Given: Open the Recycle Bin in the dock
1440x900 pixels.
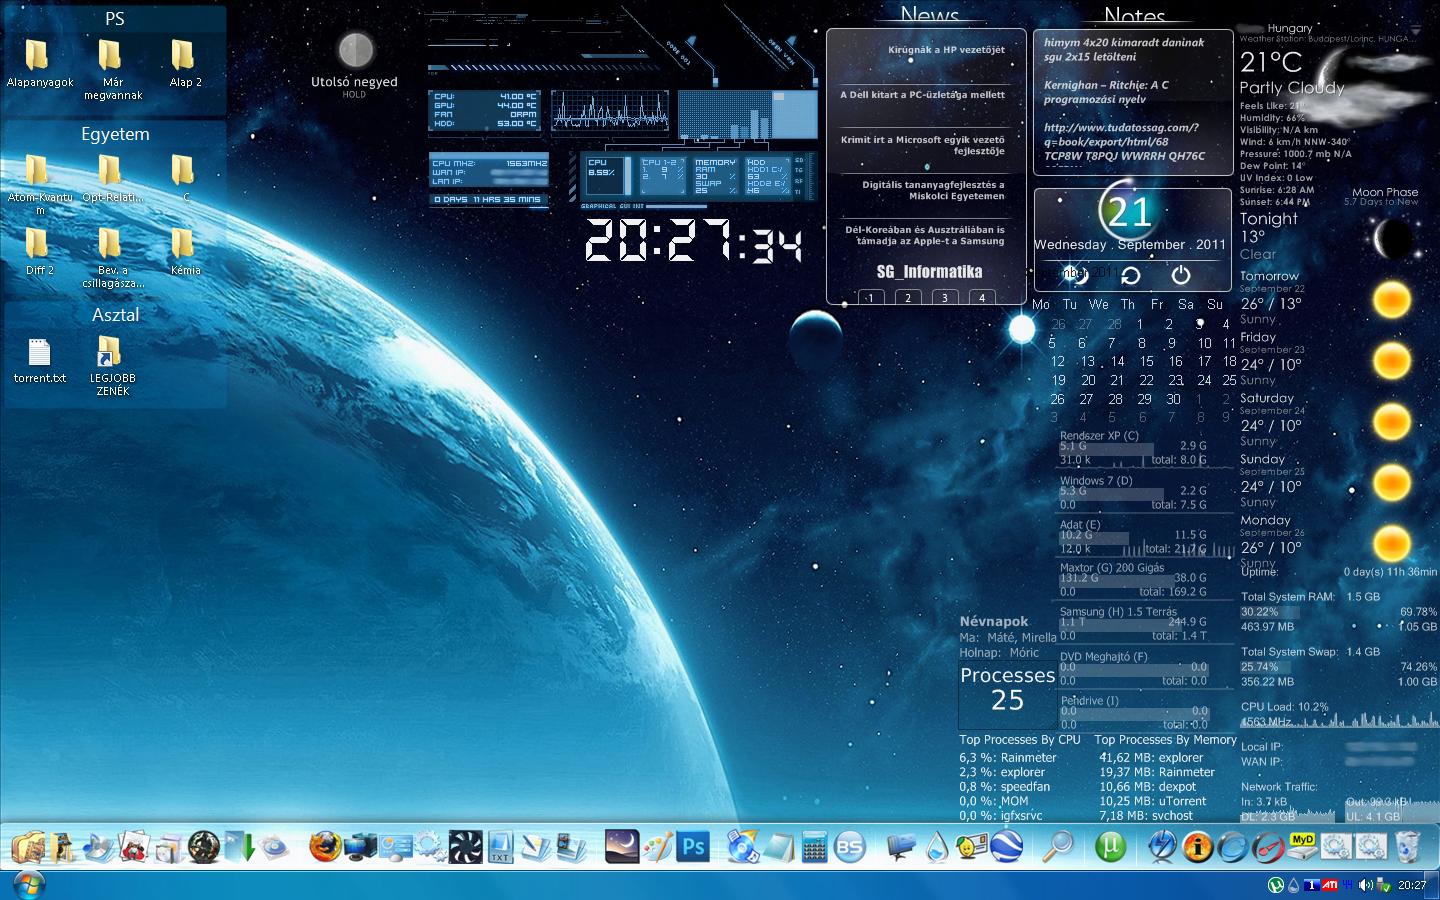Looking at the screenshot, I should (x=1407, y=847).
